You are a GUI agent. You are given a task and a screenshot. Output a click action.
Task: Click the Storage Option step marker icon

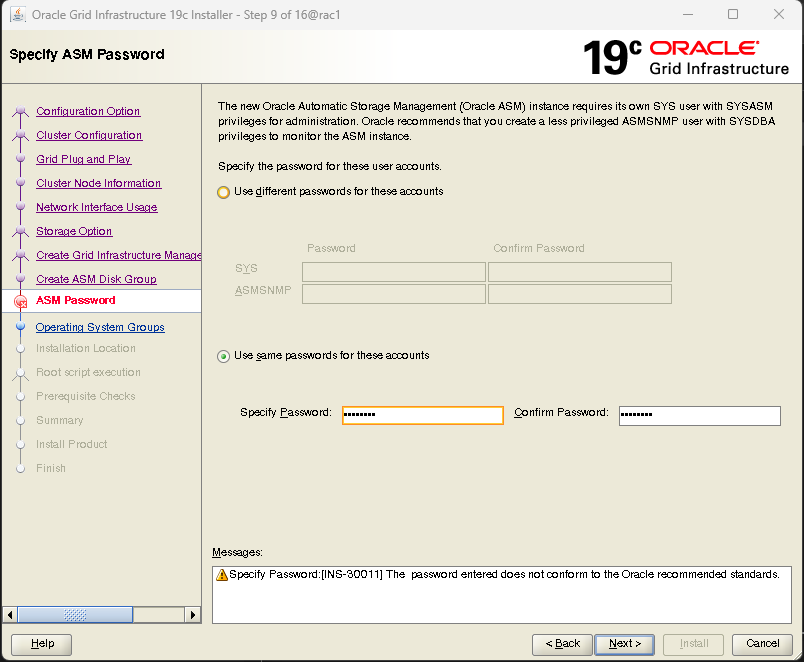point(21,231)
